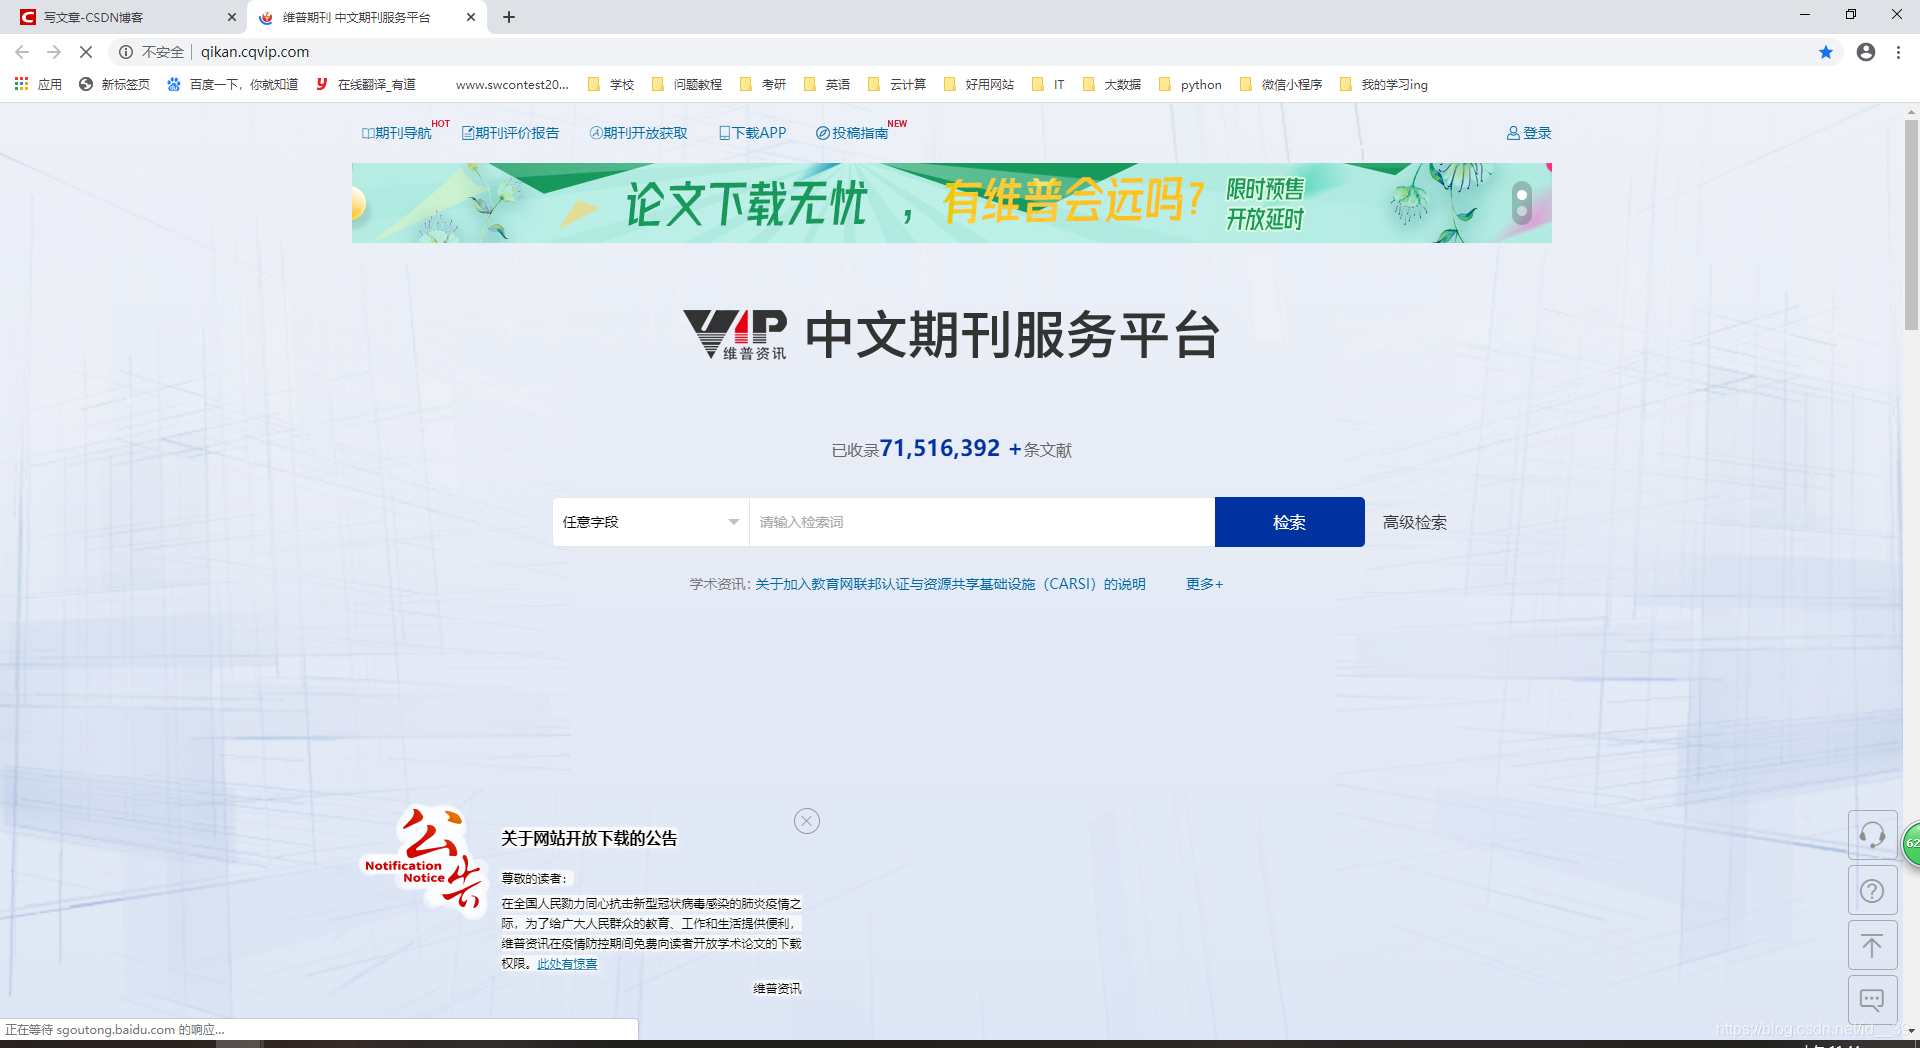1920x1048 pixels.
Task: Open the 期刊导航 navigation menu
Action: tap(399, 132)
